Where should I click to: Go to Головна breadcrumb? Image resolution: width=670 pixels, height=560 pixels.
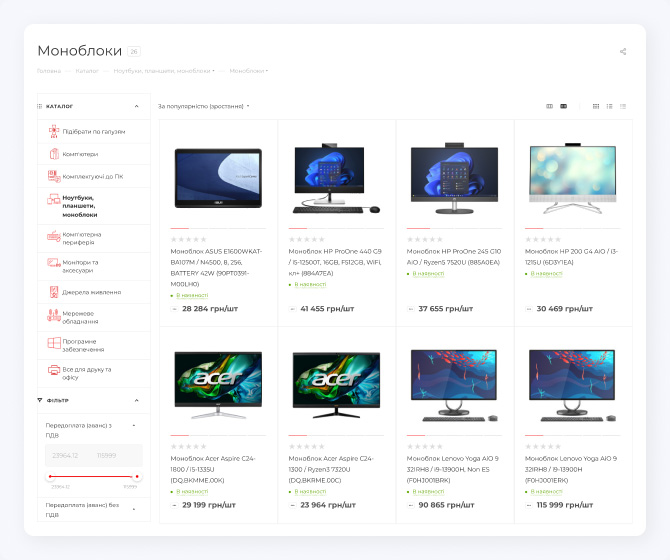pos(49,71)
